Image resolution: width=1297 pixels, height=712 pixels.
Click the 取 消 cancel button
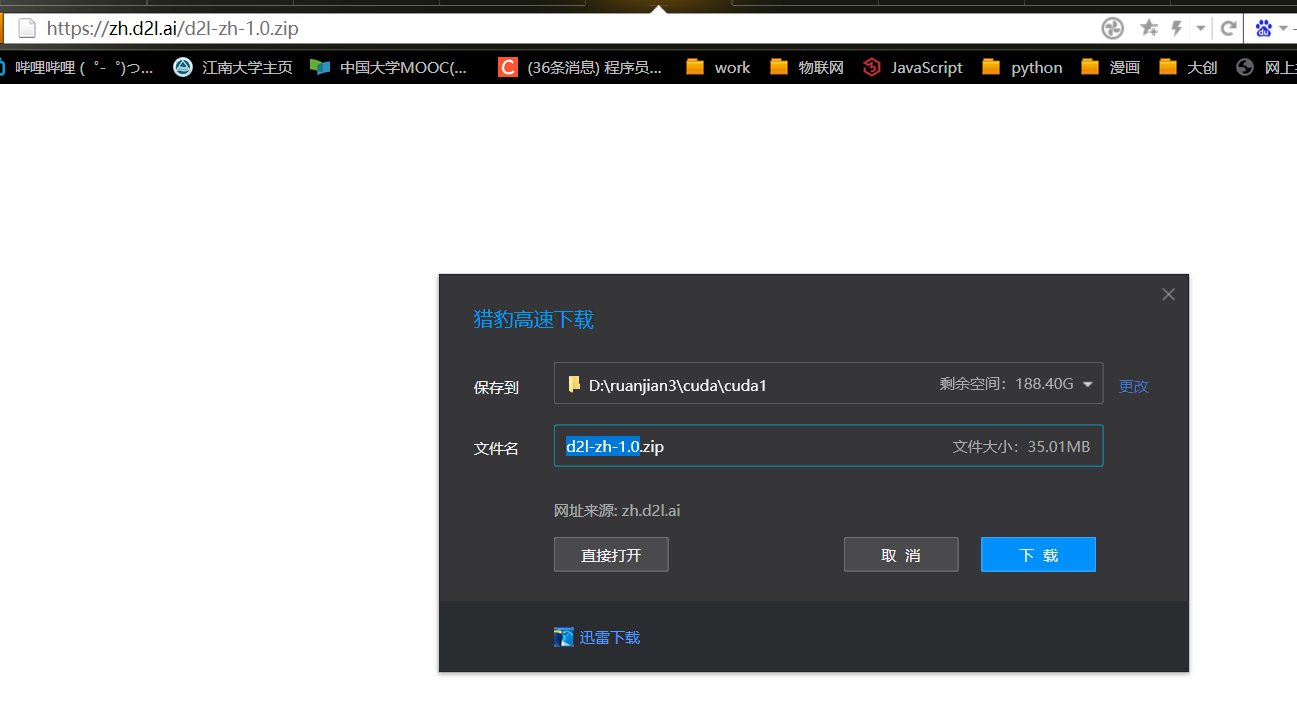[901, 555]
